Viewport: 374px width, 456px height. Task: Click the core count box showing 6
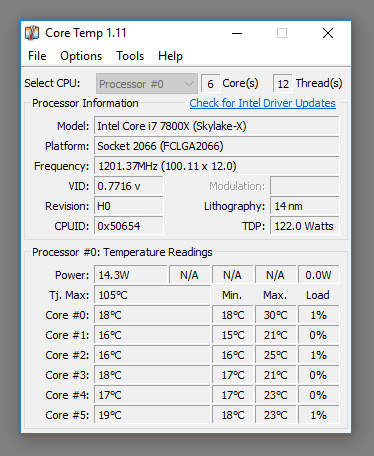point(210,84)
